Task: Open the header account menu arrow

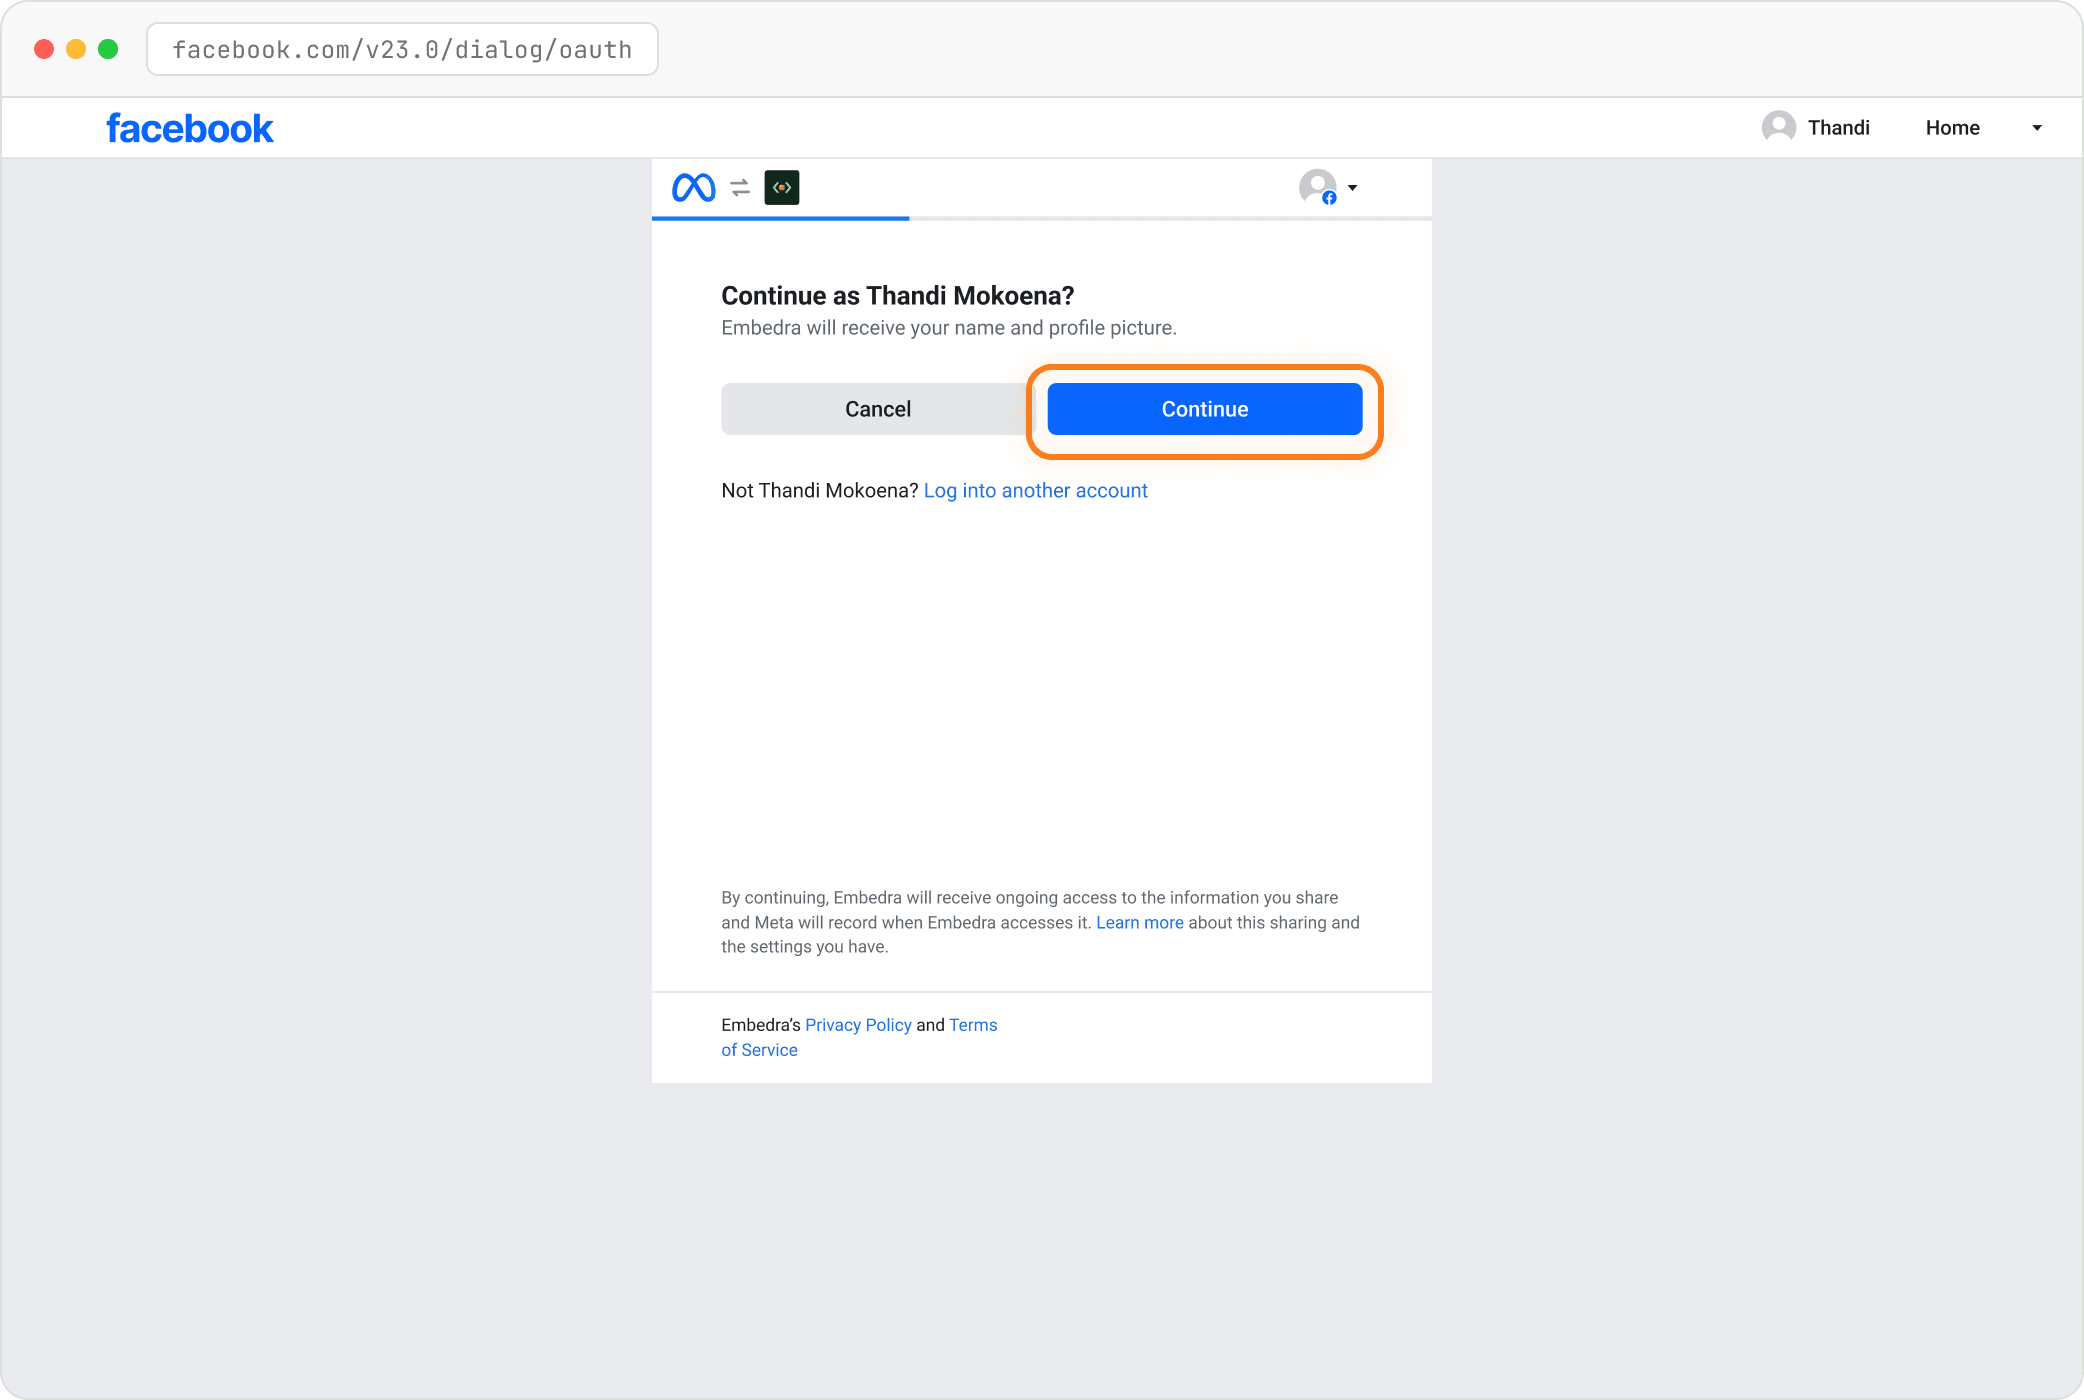Action: (x=2037, y=128)
